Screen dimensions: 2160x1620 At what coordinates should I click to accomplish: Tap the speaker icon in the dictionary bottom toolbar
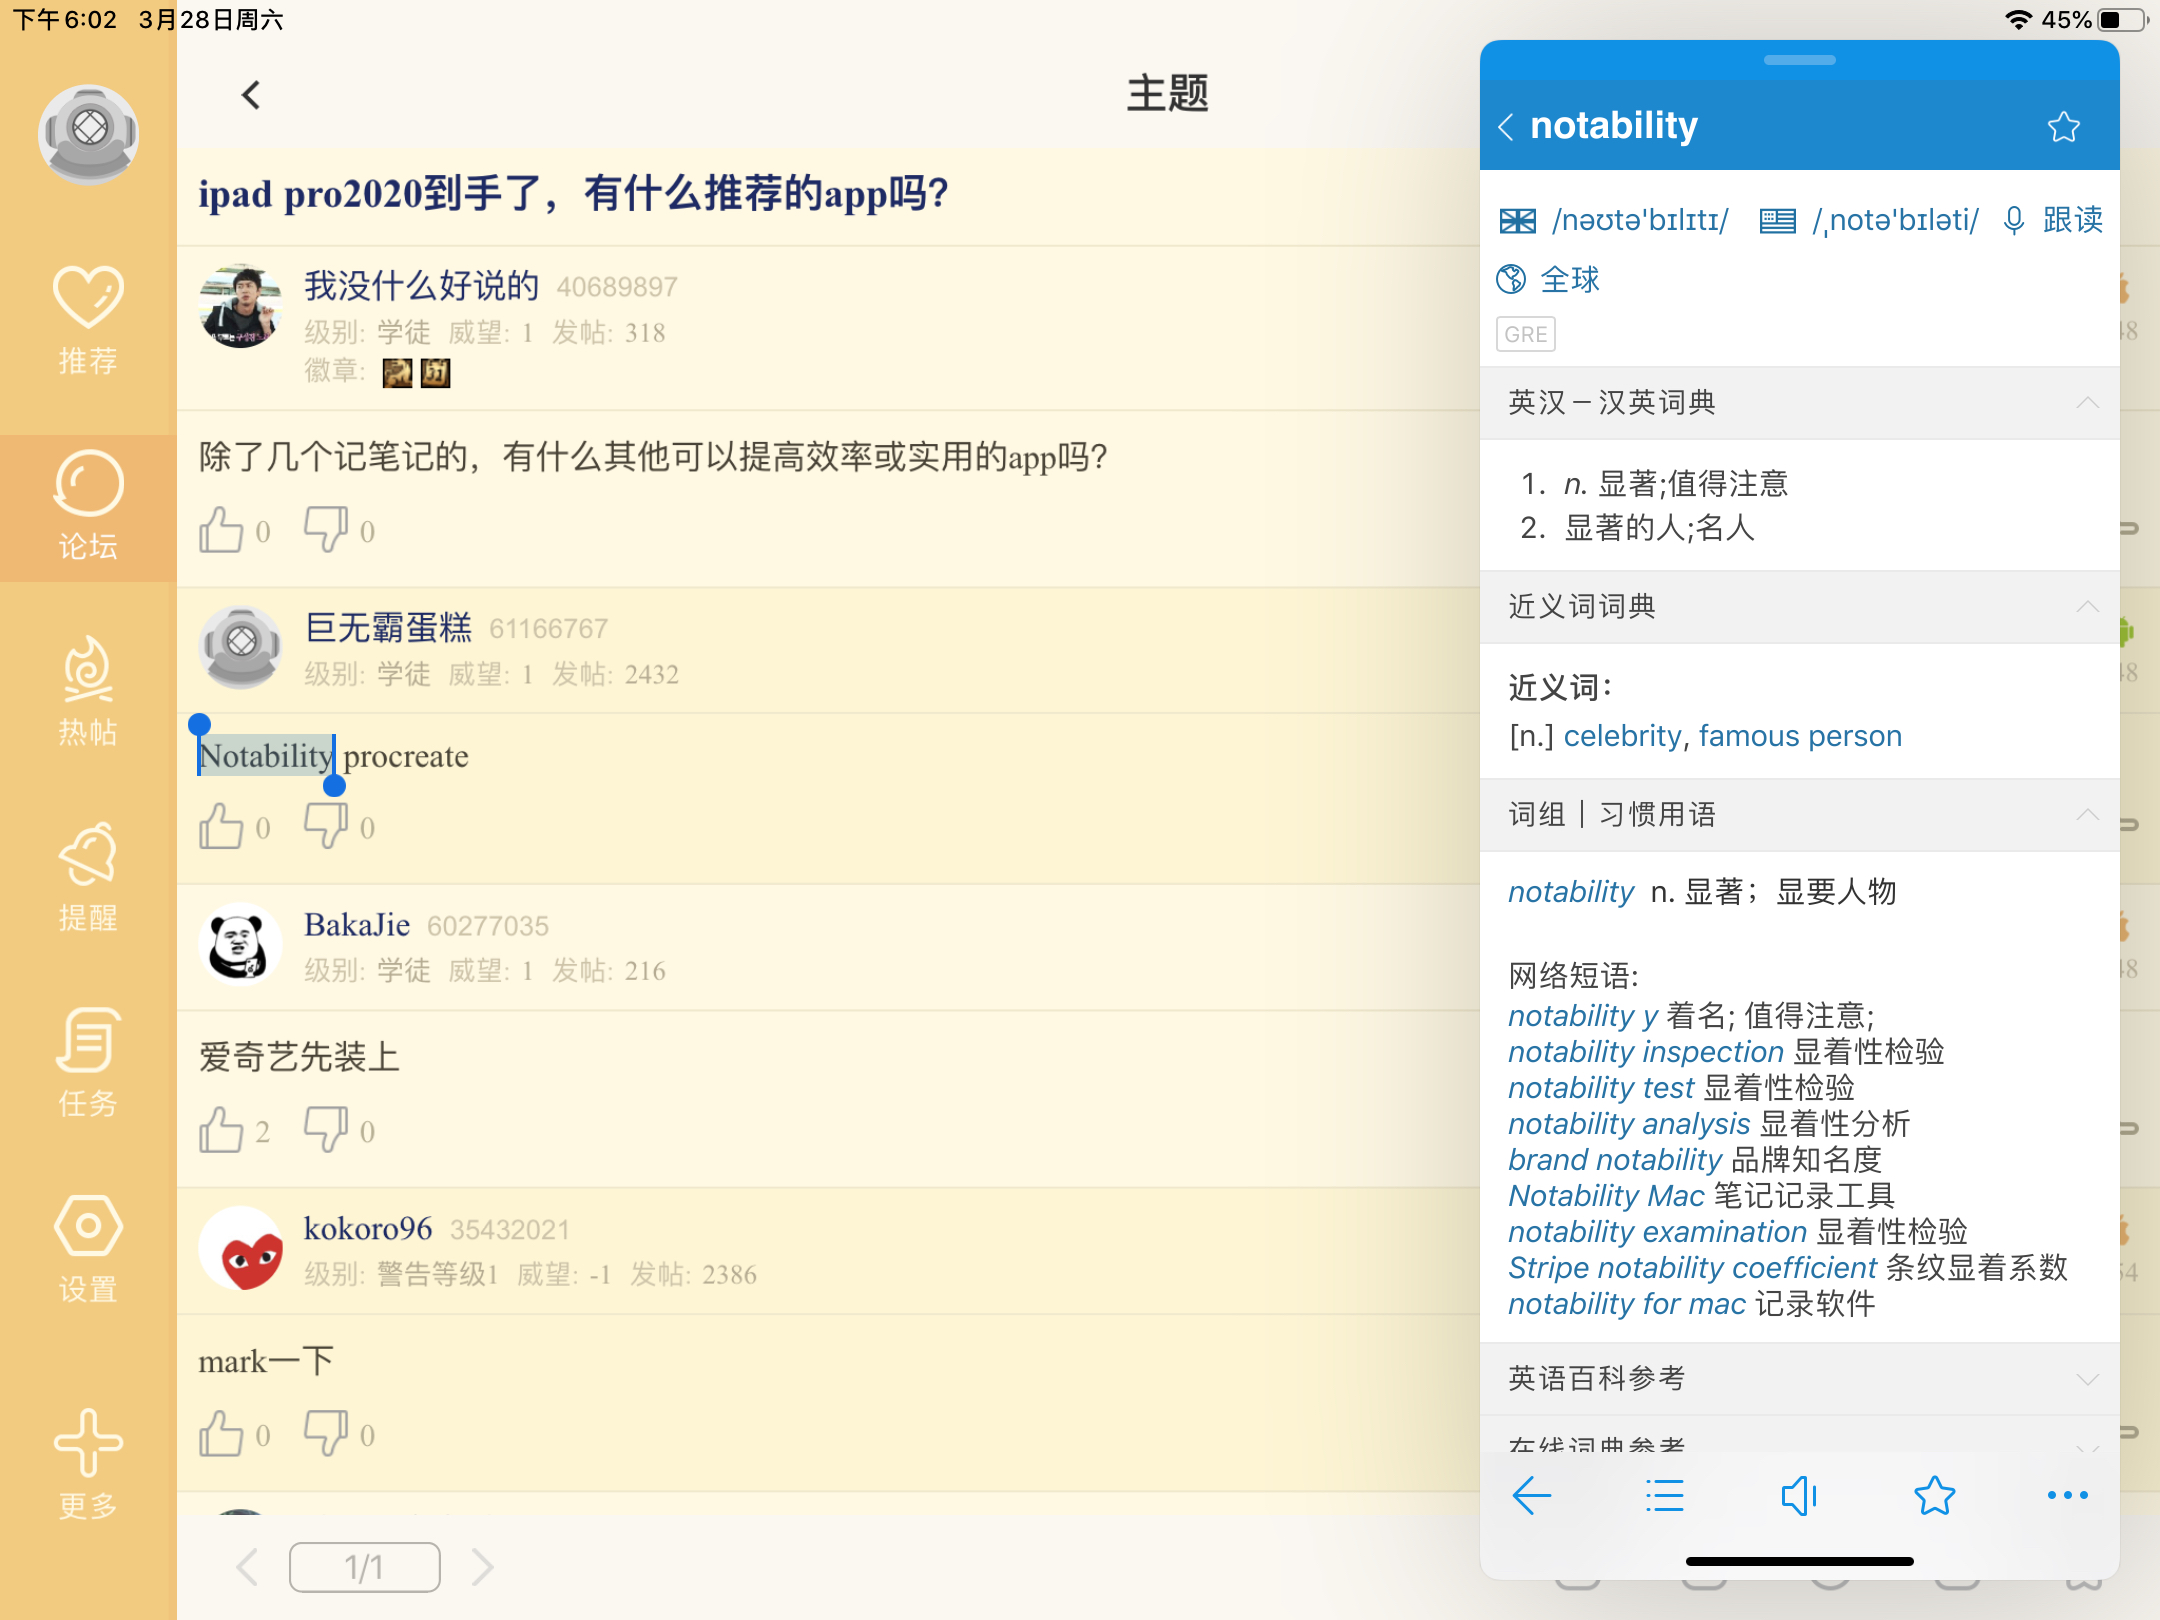tap(1800, 1495)
